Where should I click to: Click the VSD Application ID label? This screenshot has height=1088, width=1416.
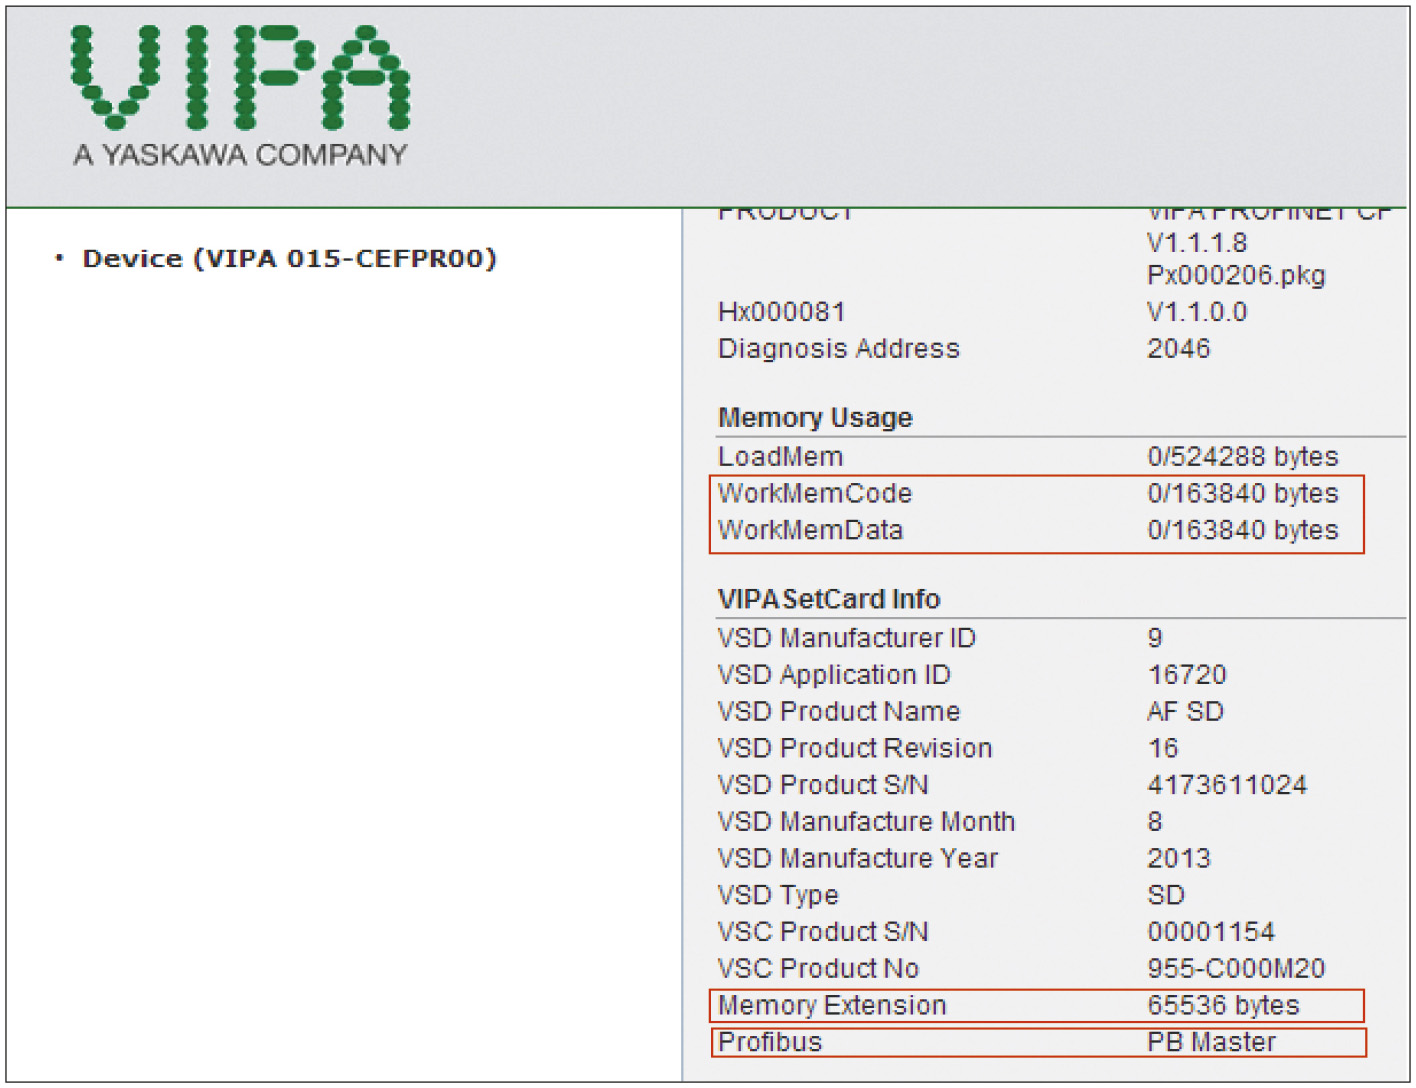click(834, 675)
